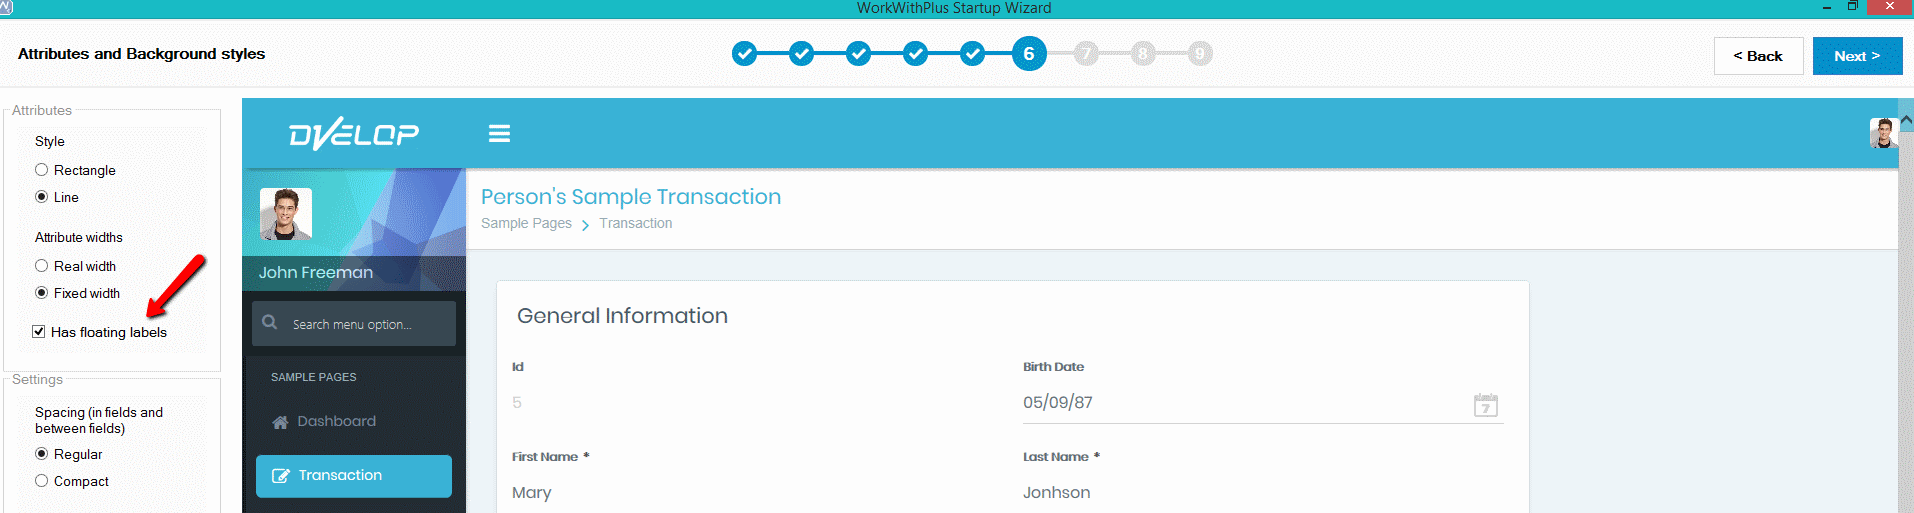The height and width of the screenshot is (513, 1914).
Task: Open the Birth Date calendar picker
Action: click(x=1485, y=405)
